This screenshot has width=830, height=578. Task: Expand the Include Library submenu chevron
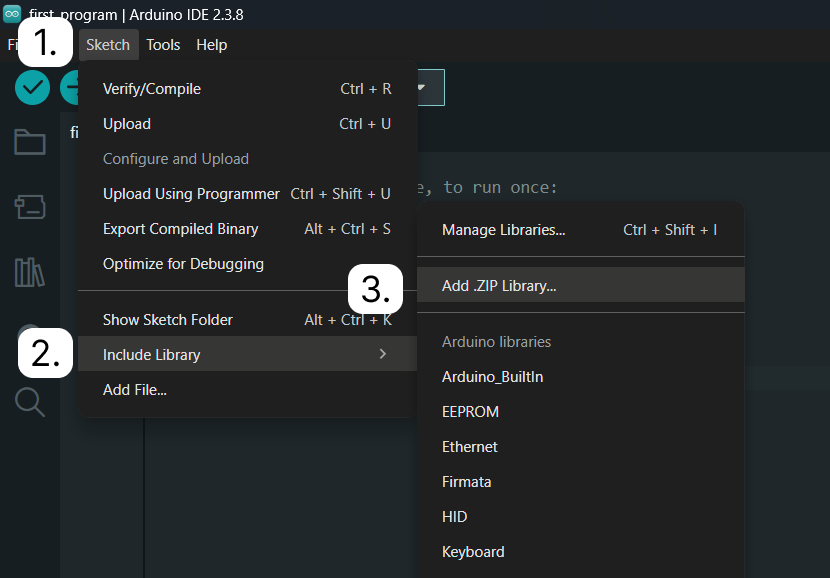383,354
